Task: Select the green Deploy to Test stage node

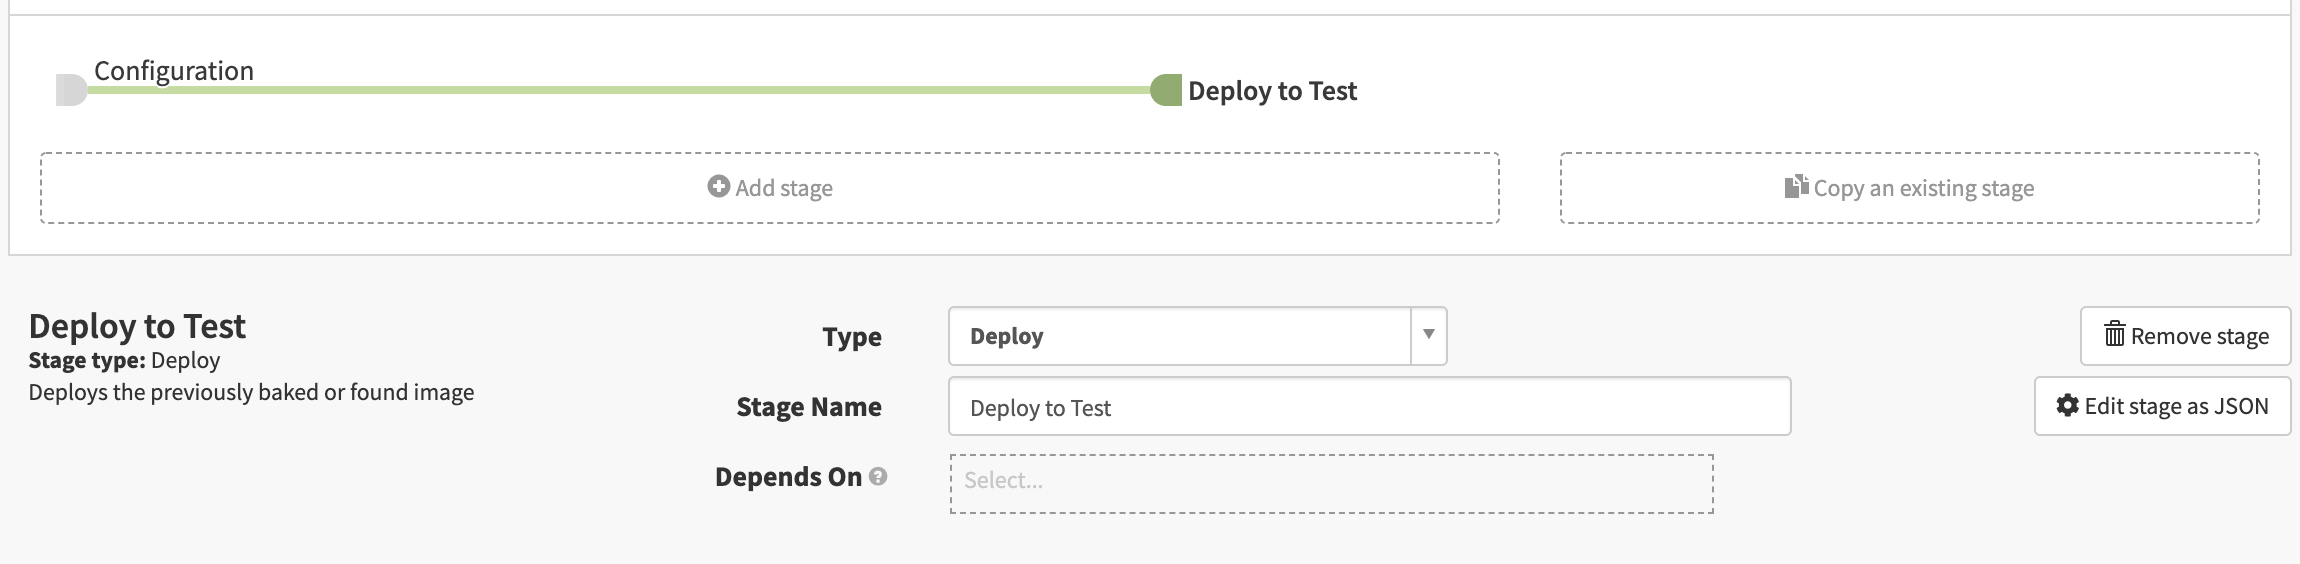Action: (1166, 90)
